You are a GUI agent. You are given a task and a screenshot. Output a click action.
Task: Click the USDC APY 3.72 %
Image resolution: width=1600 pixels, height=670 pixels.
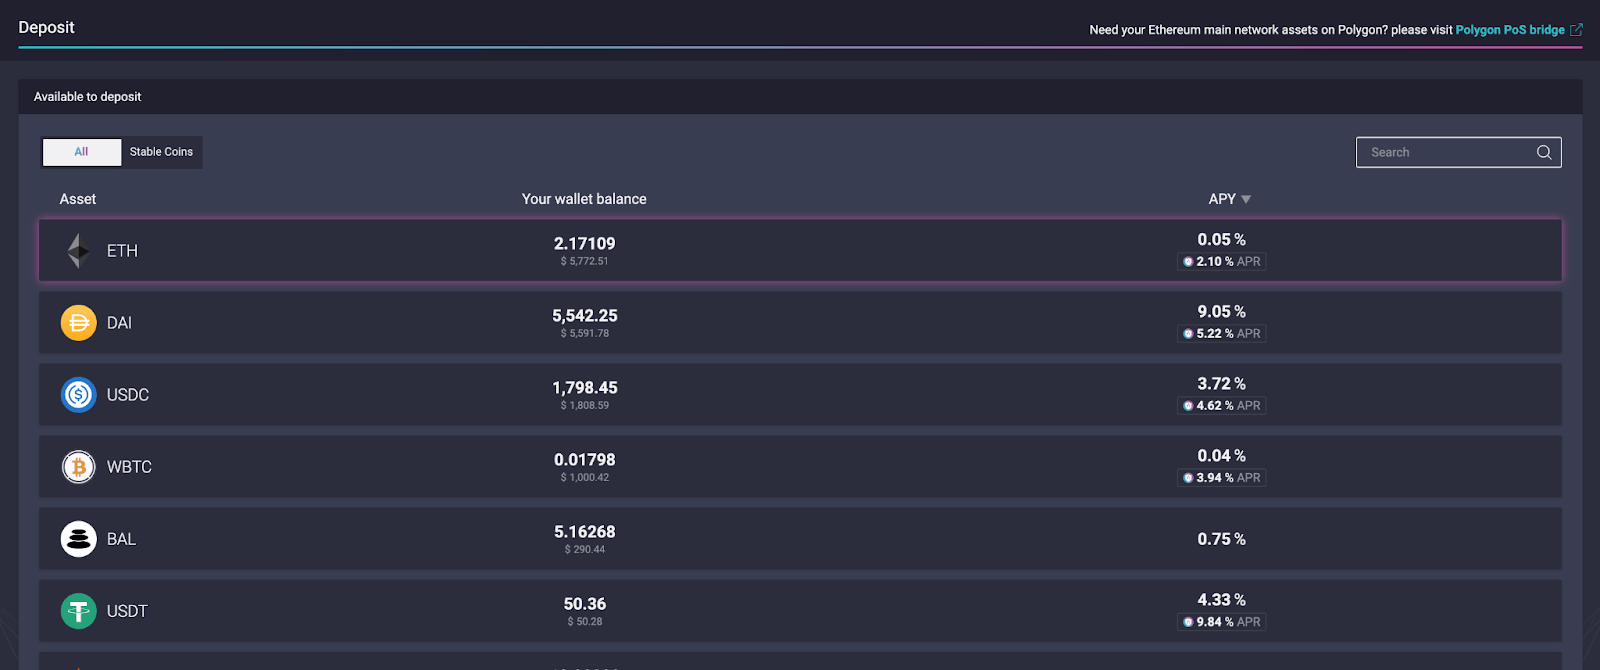click(x=1221, y=383)
